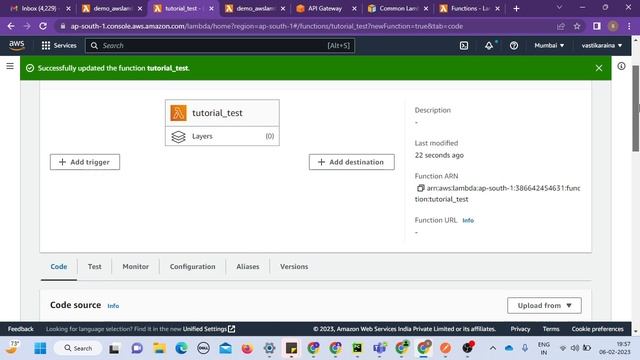Screen dimensions: 640x360
Task: Switch to the Functions - La browser tab
Action: 469,8
